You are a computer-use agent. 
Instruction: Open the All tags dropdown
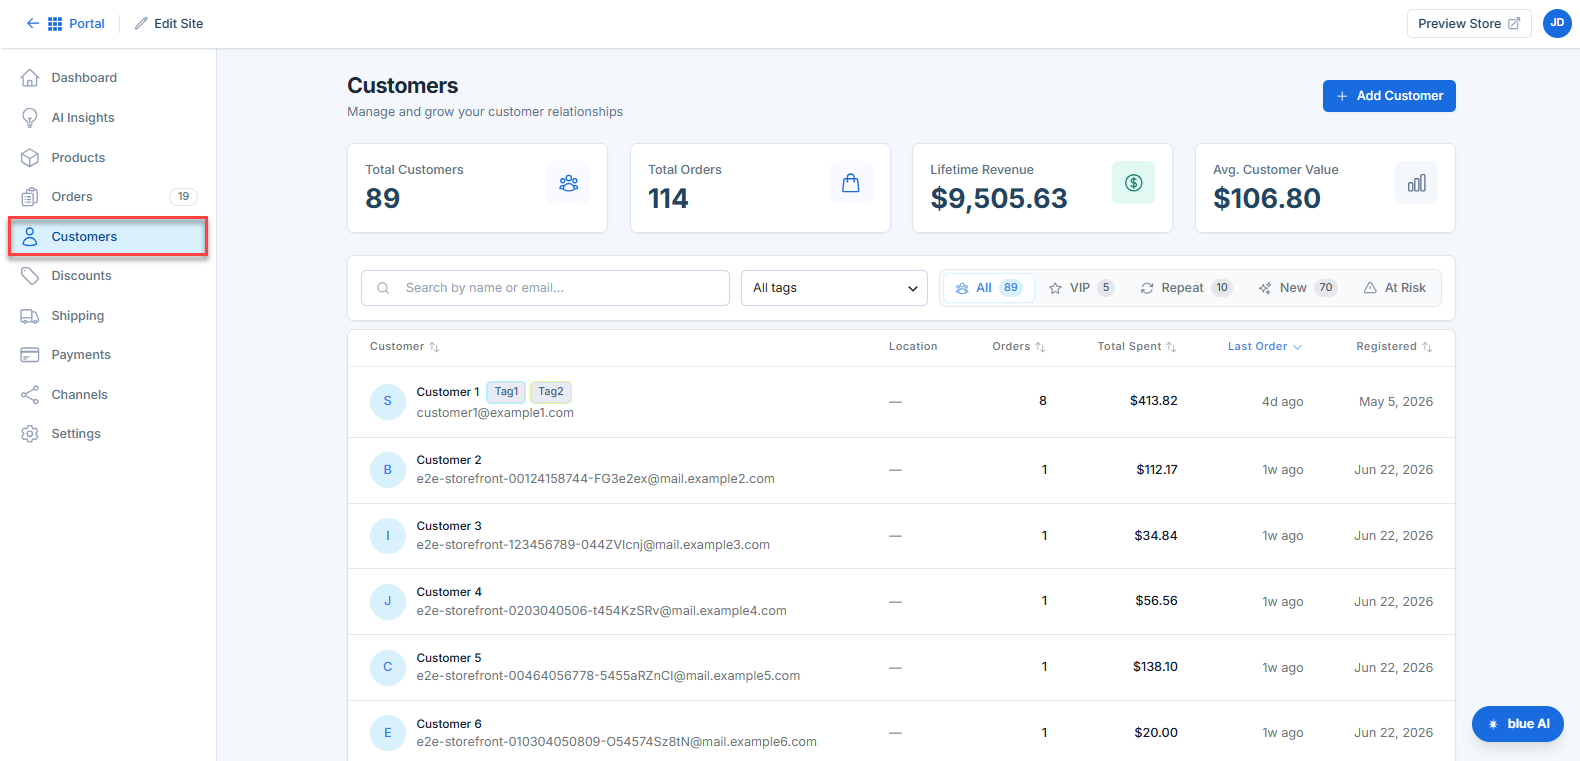click(x=834, y=288)
